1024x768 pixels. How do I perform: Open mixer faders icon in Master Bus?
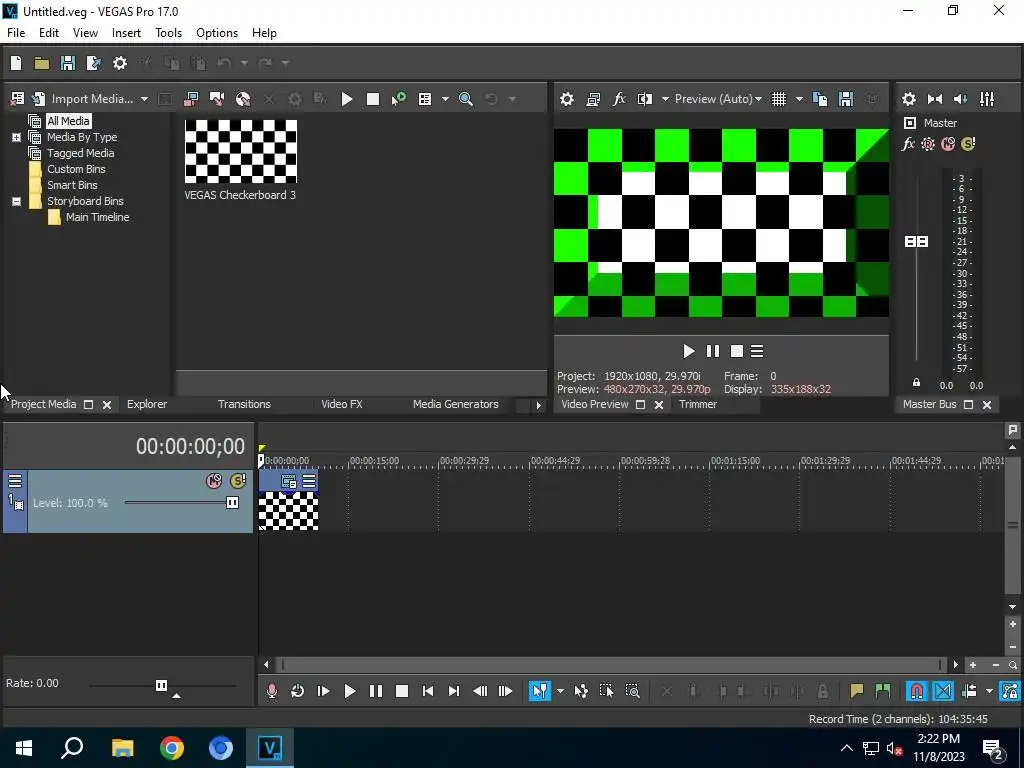click(x=987, y=99)
